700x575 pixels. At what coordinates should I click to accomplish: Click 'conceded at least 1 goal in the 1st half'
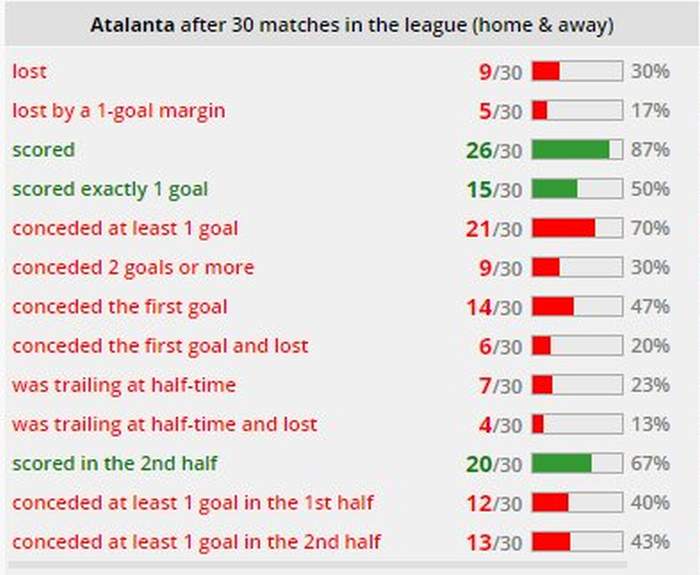click(193, 503)
